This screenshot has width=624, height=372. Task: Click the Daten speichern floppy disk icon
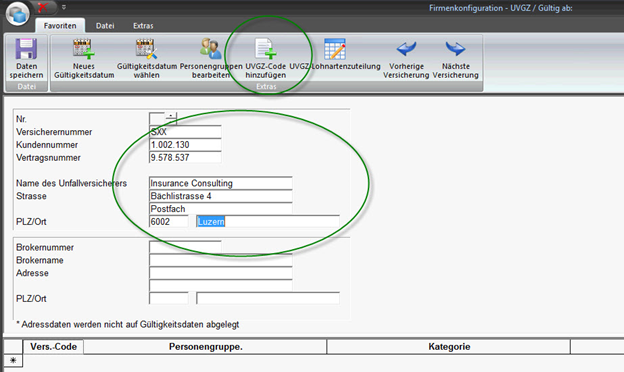pyautogui.click(x=26, y=49)
